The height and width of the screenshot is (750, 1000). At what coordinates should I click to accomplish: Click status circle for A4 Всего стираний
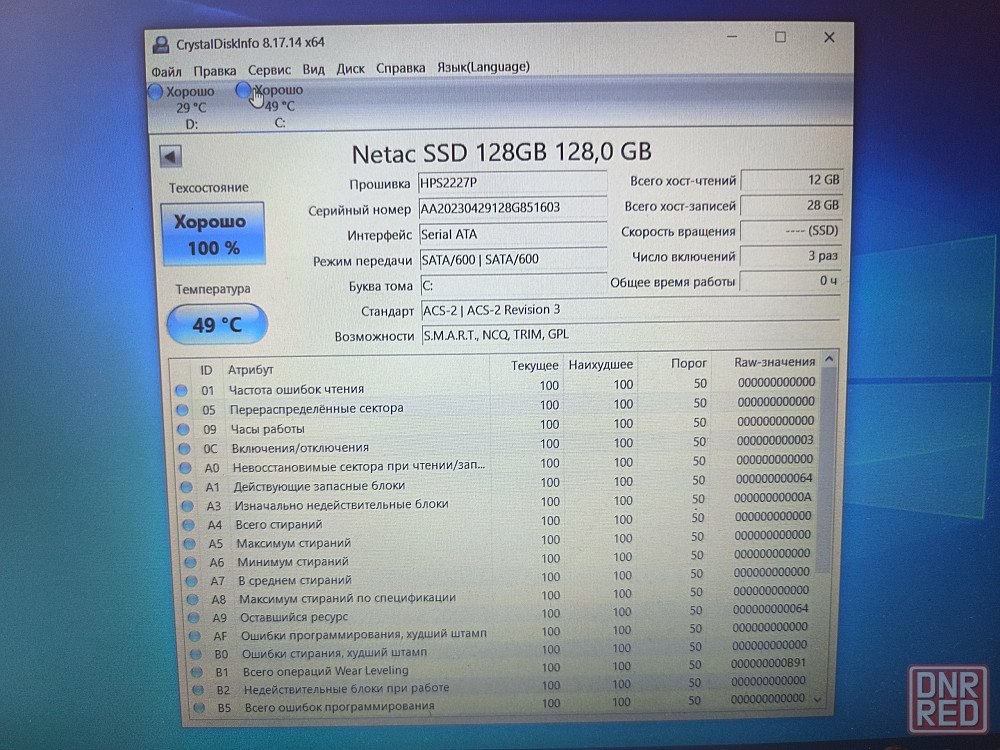(188, 525)
